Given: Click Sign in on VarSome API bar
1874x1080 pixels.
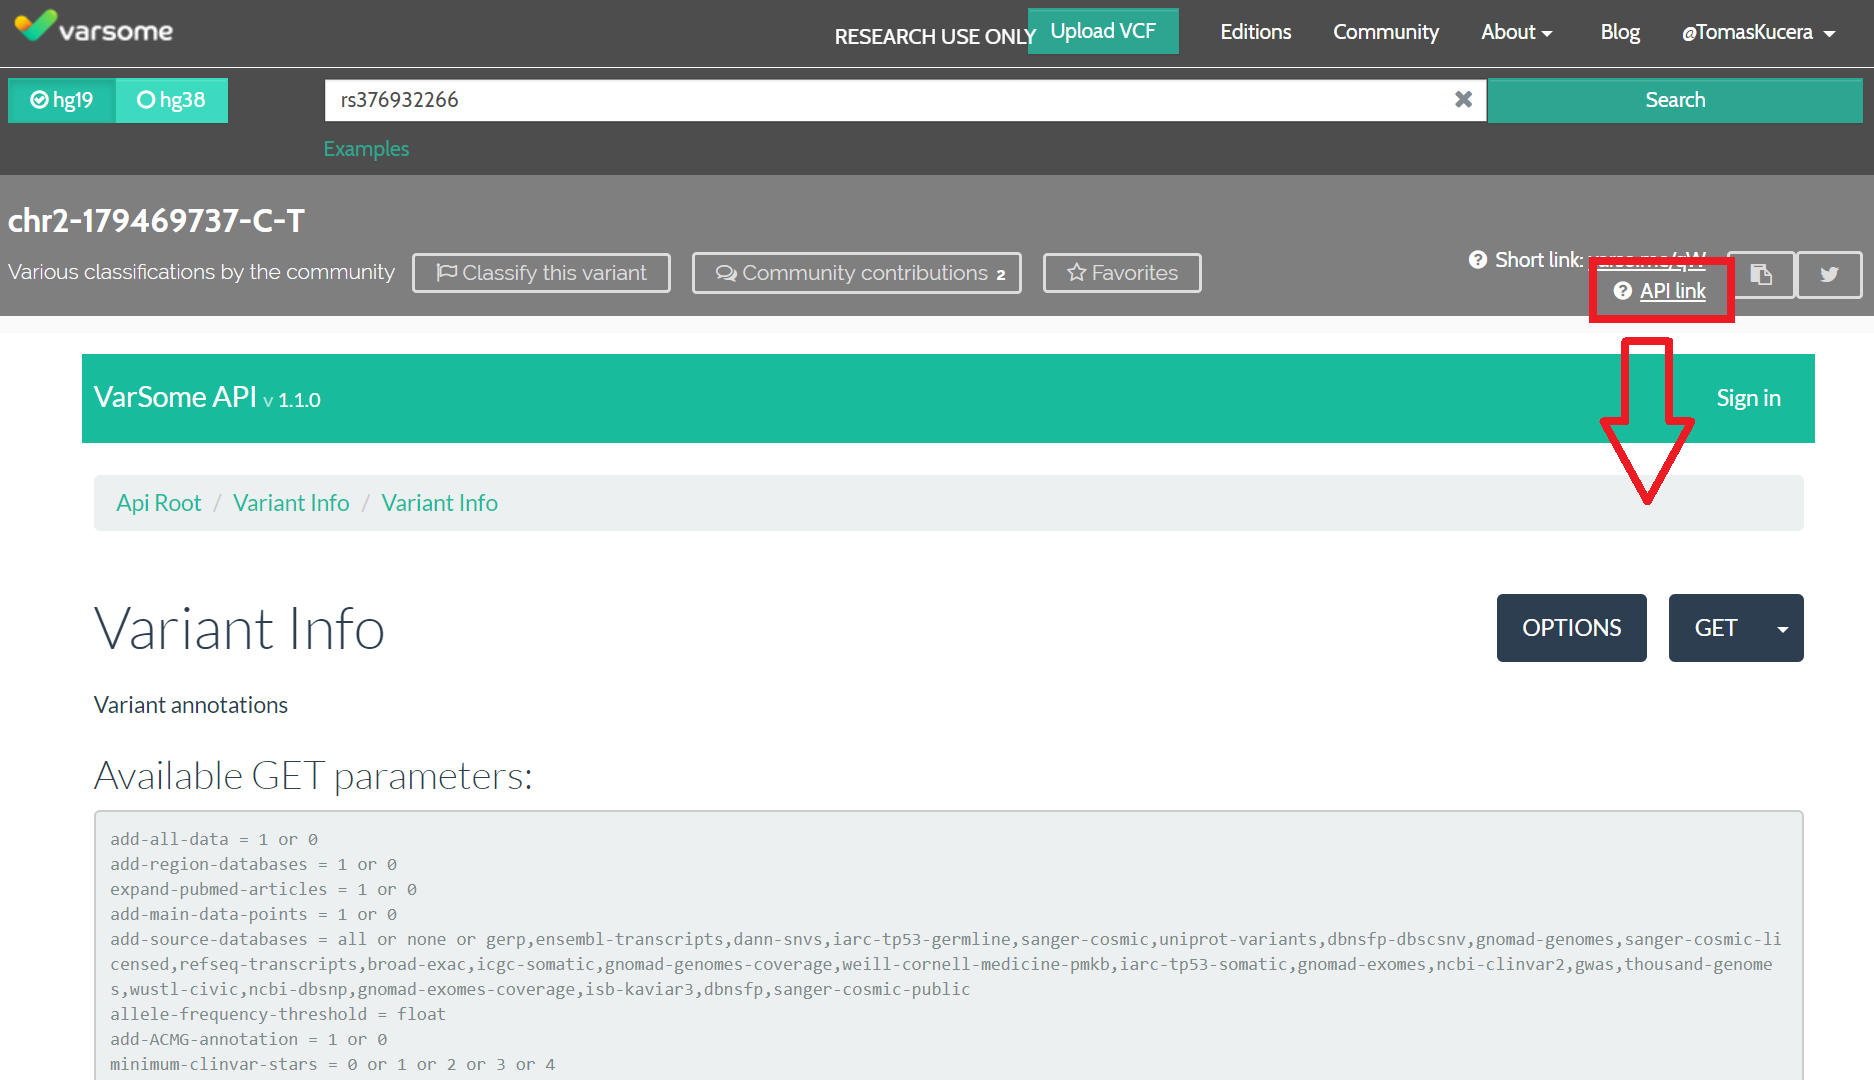Looking at the screenshot, I should pyautogui.click(x=1748, y=398).
